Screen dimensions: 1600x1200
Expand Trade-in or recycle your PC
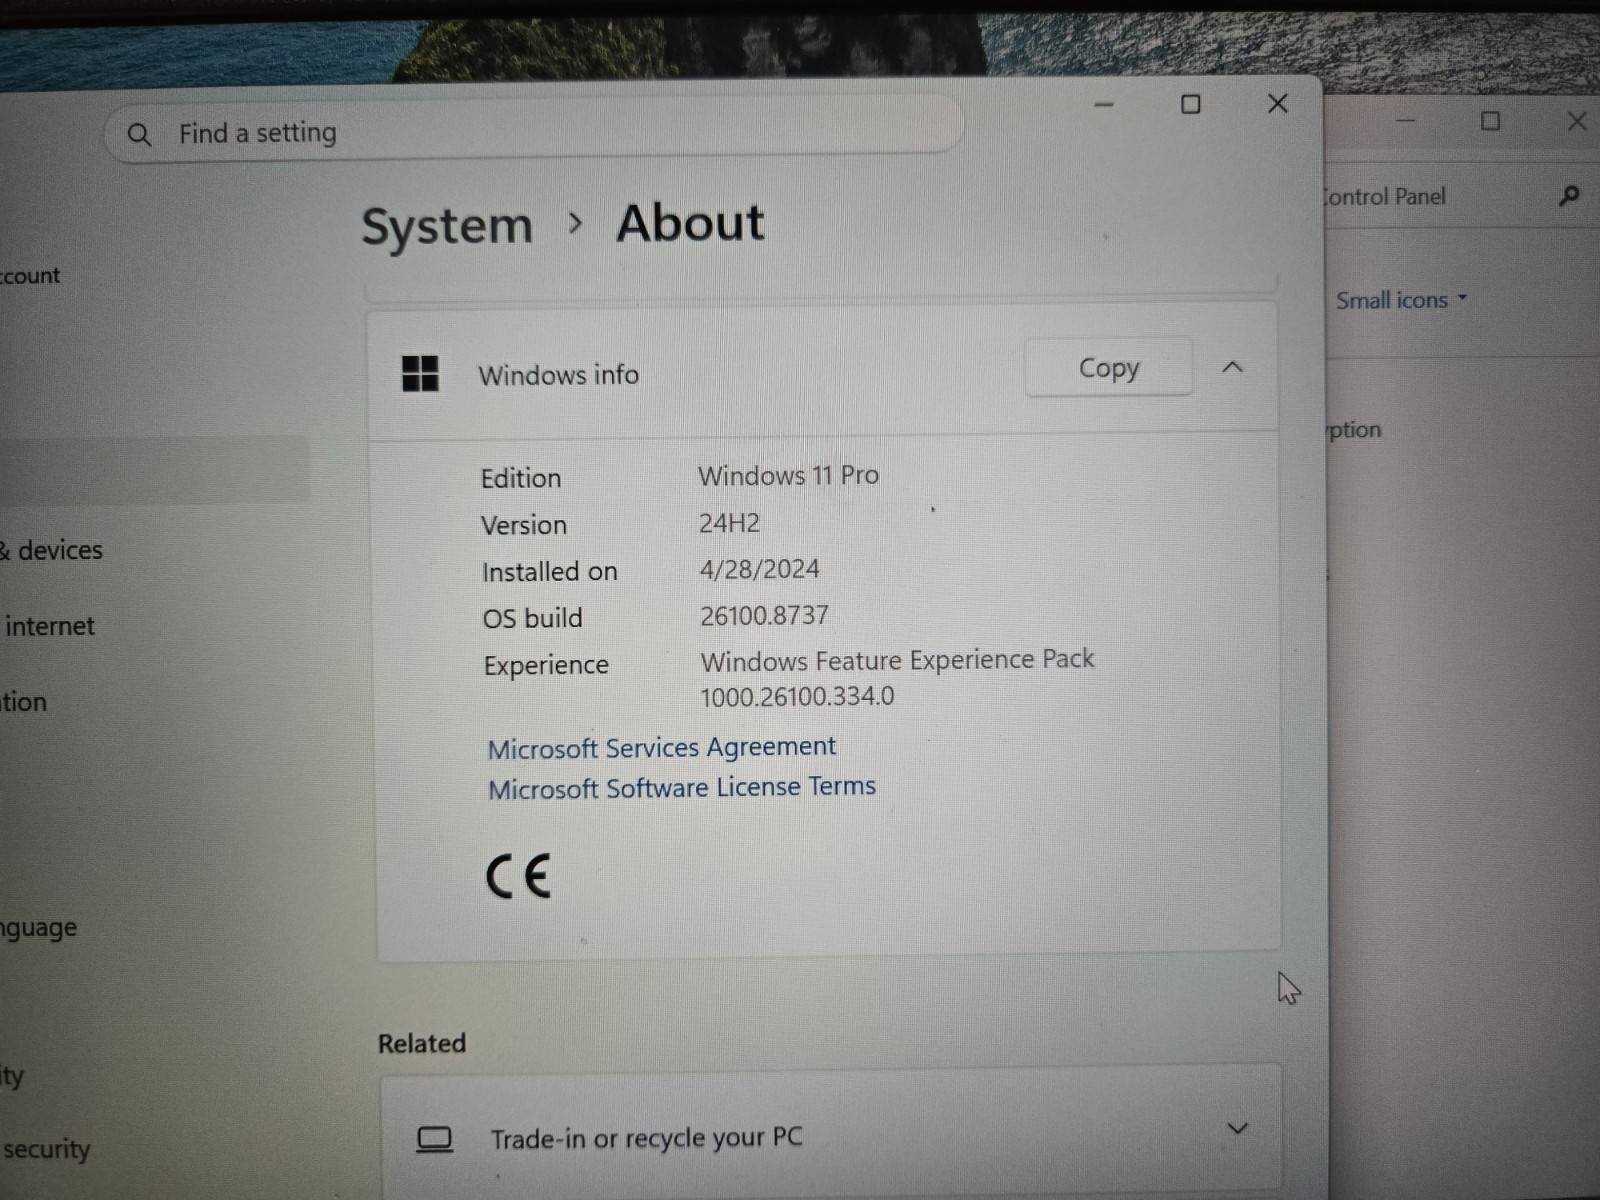tap(1237, 1129)
